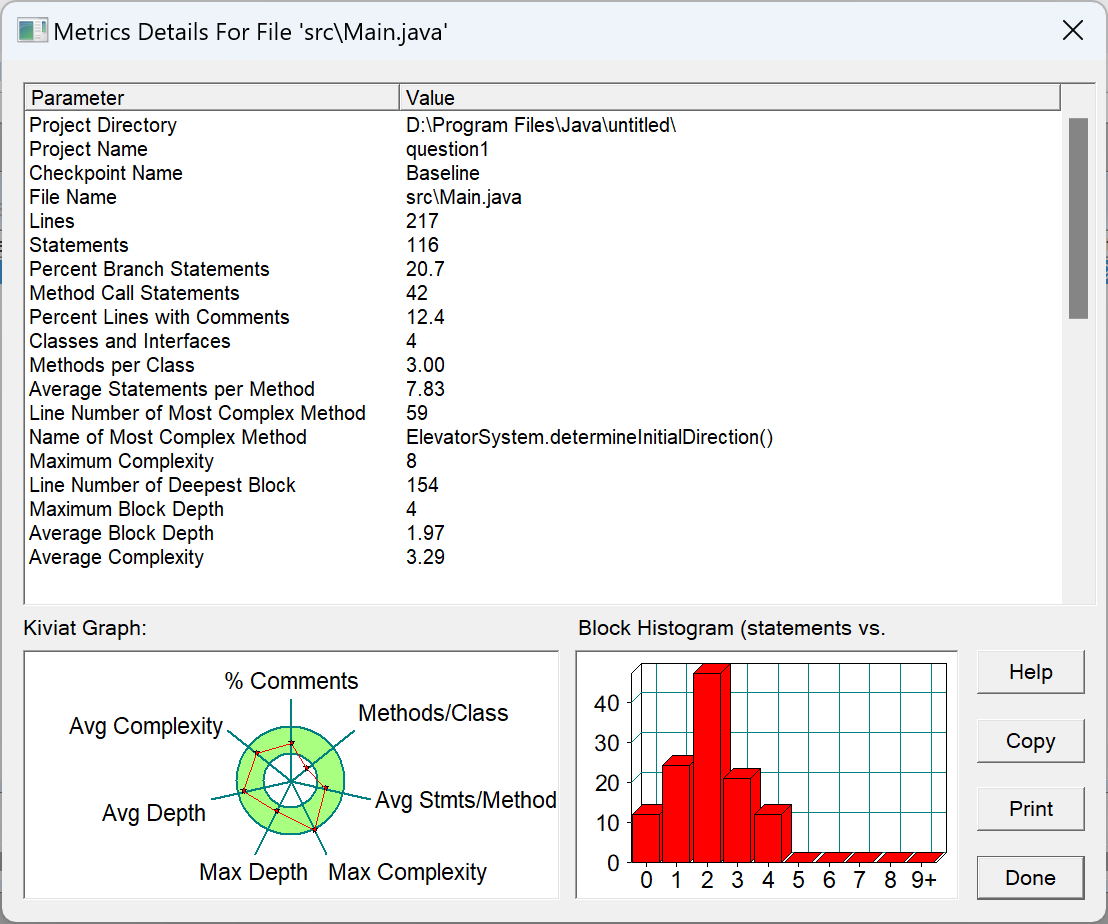Select the Value column header

[729, 97]
